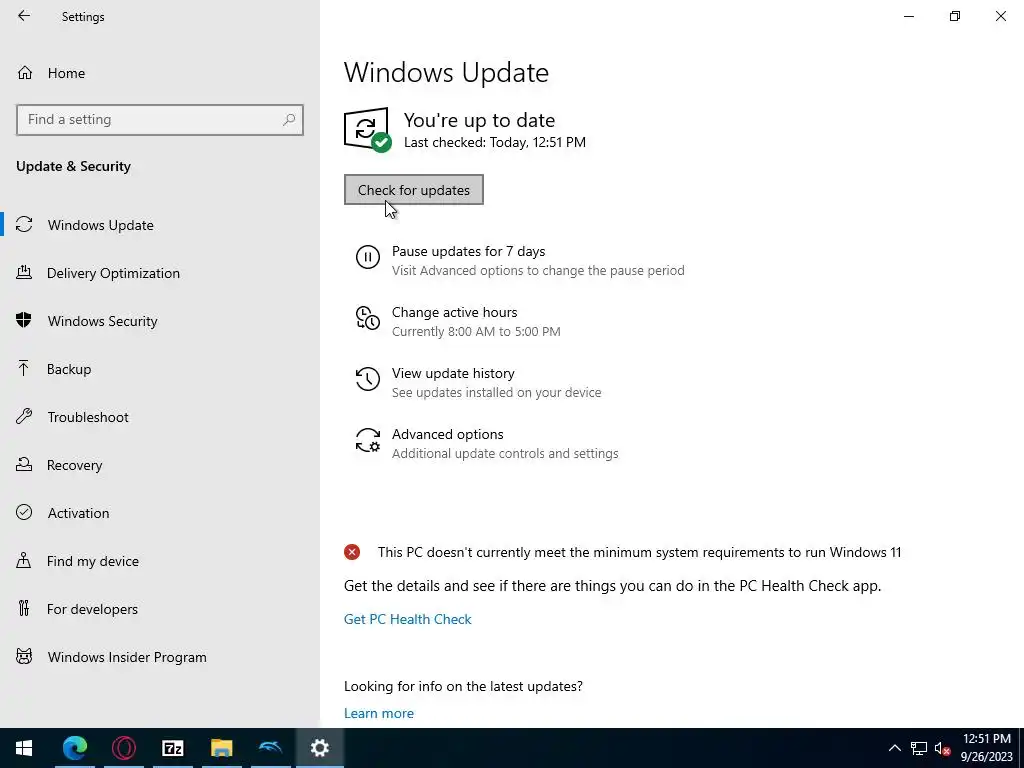Open the clock and date flyout

pos(986,748)
